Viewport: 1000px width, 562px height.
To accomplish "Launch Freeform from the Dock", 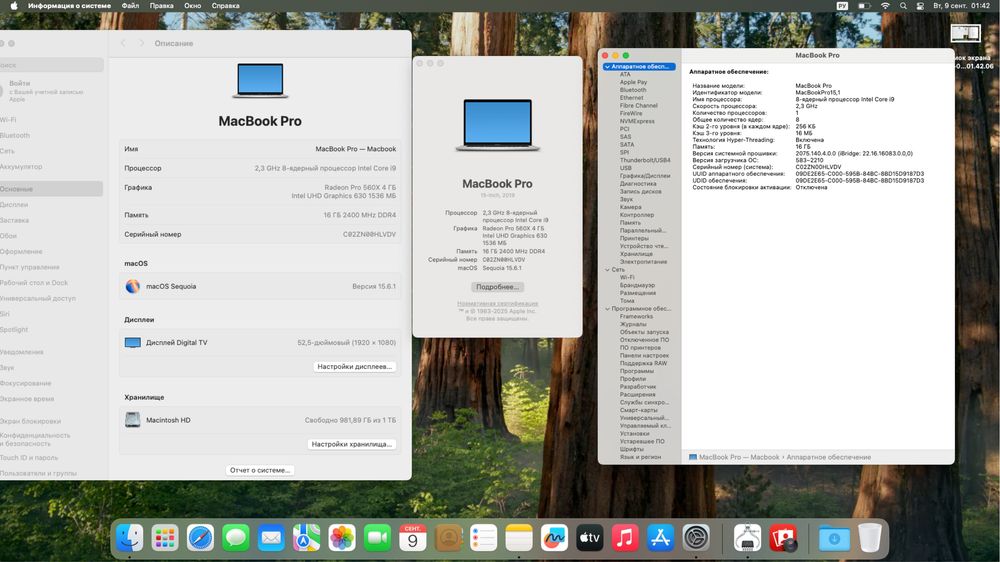I will pyautogui.click(x=554, y=538).
